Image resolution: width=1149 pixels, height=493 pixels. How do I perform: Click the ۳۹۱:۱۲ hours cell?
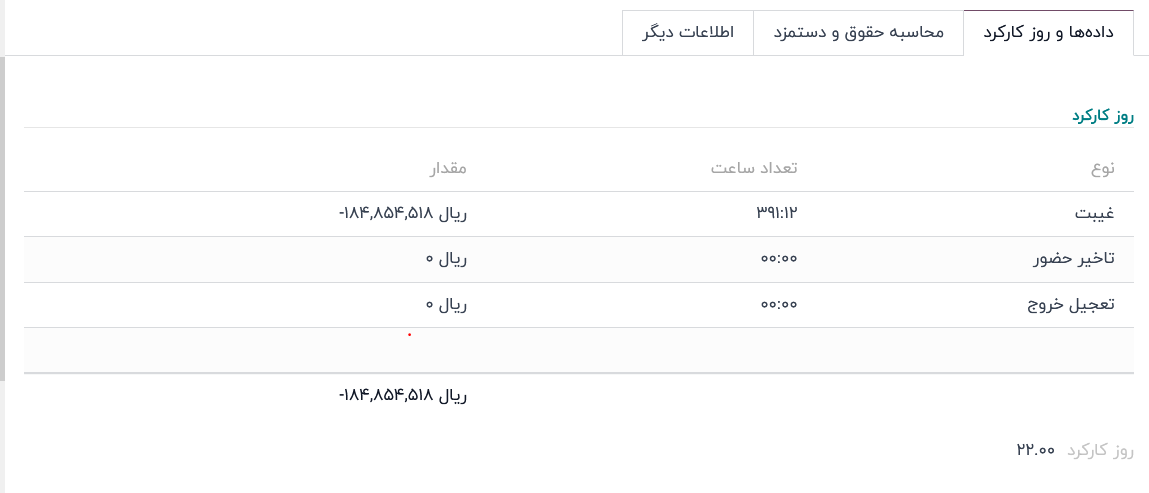click(777, 213)
